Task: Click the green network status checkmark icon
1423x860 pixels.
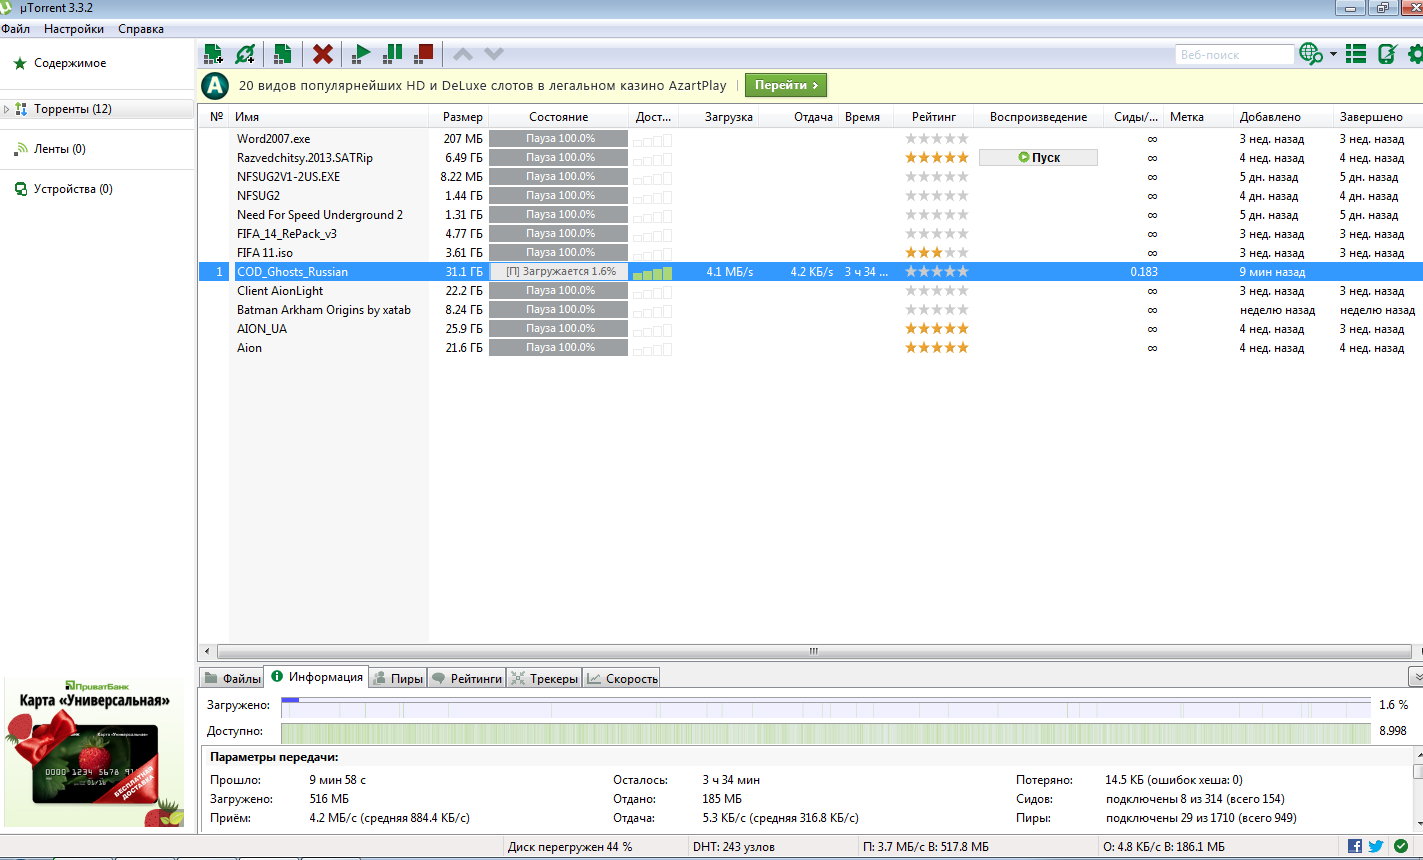Action: [x=1401, y=846]
